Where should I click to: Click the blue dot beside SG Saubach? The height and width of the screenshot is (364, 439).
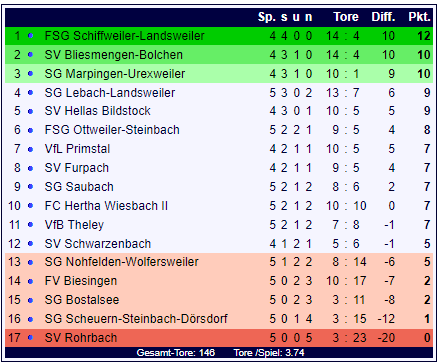(30, 187)
